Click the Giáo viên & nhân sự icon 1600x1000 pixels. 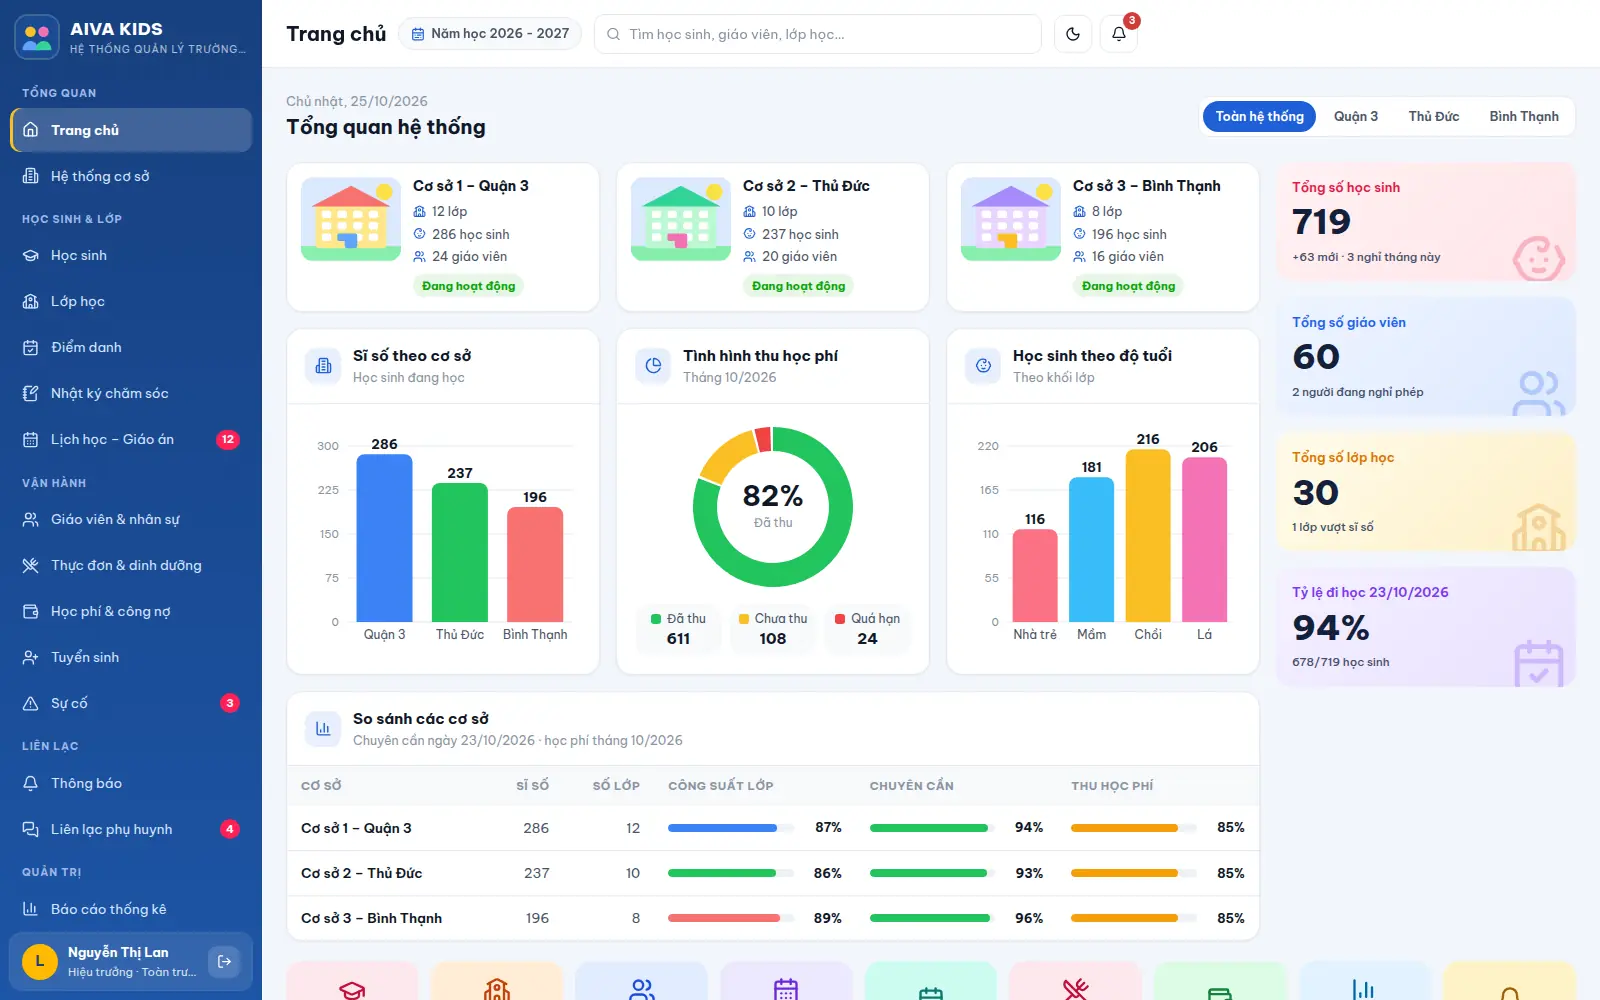[x=31, y=519]
